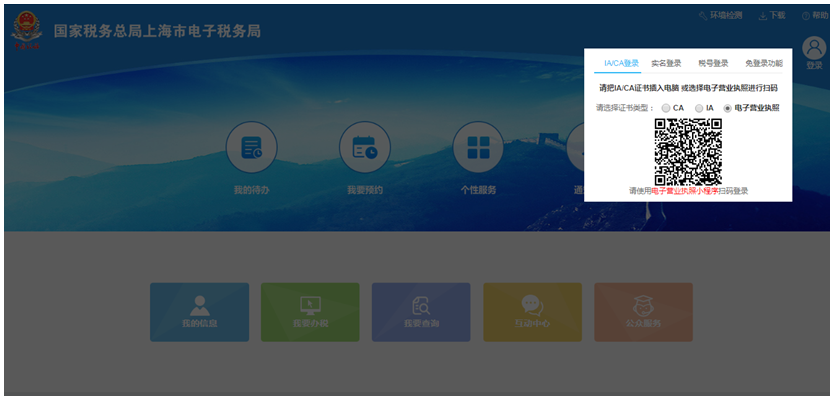Open the 我的信息 blue tile
834x399 pixels.
199,312
